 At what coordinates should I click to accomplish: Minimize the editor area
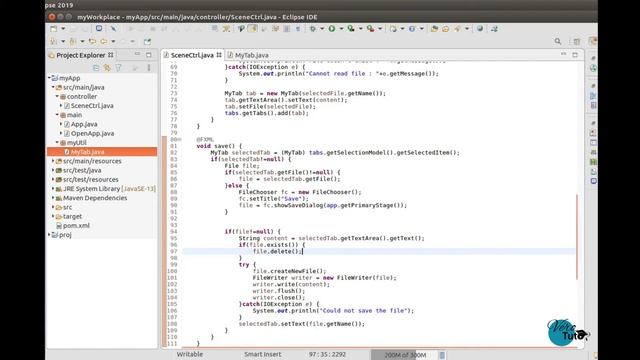coord(563,54)
